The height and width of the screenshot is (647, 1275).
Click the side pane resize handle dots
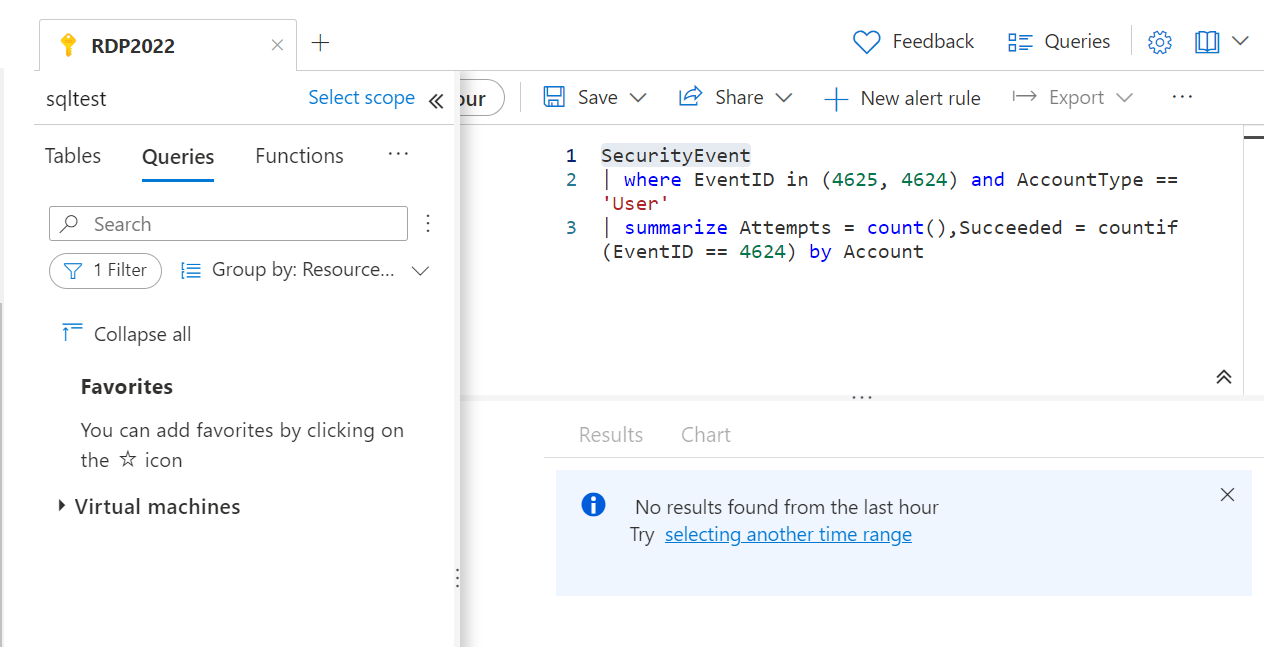457,578
